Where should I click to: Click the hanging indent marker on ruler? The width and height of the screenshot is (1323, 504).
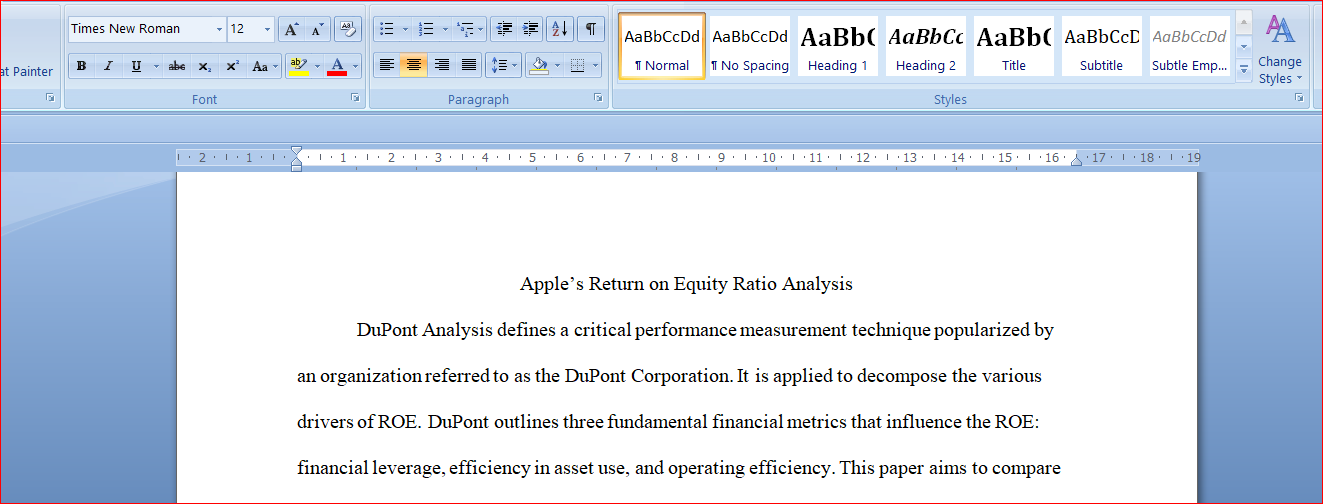click(x=296, y=161)
